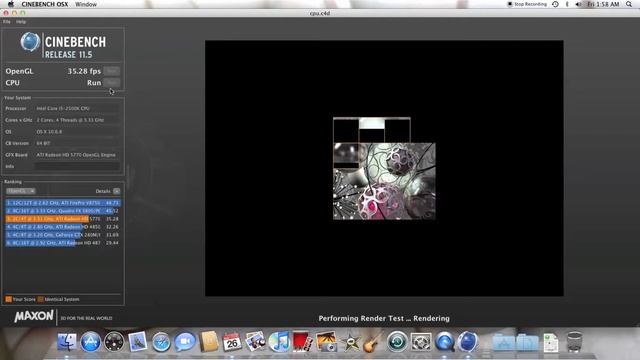Click the Bluetooth menu bar icon

point(567,4)
